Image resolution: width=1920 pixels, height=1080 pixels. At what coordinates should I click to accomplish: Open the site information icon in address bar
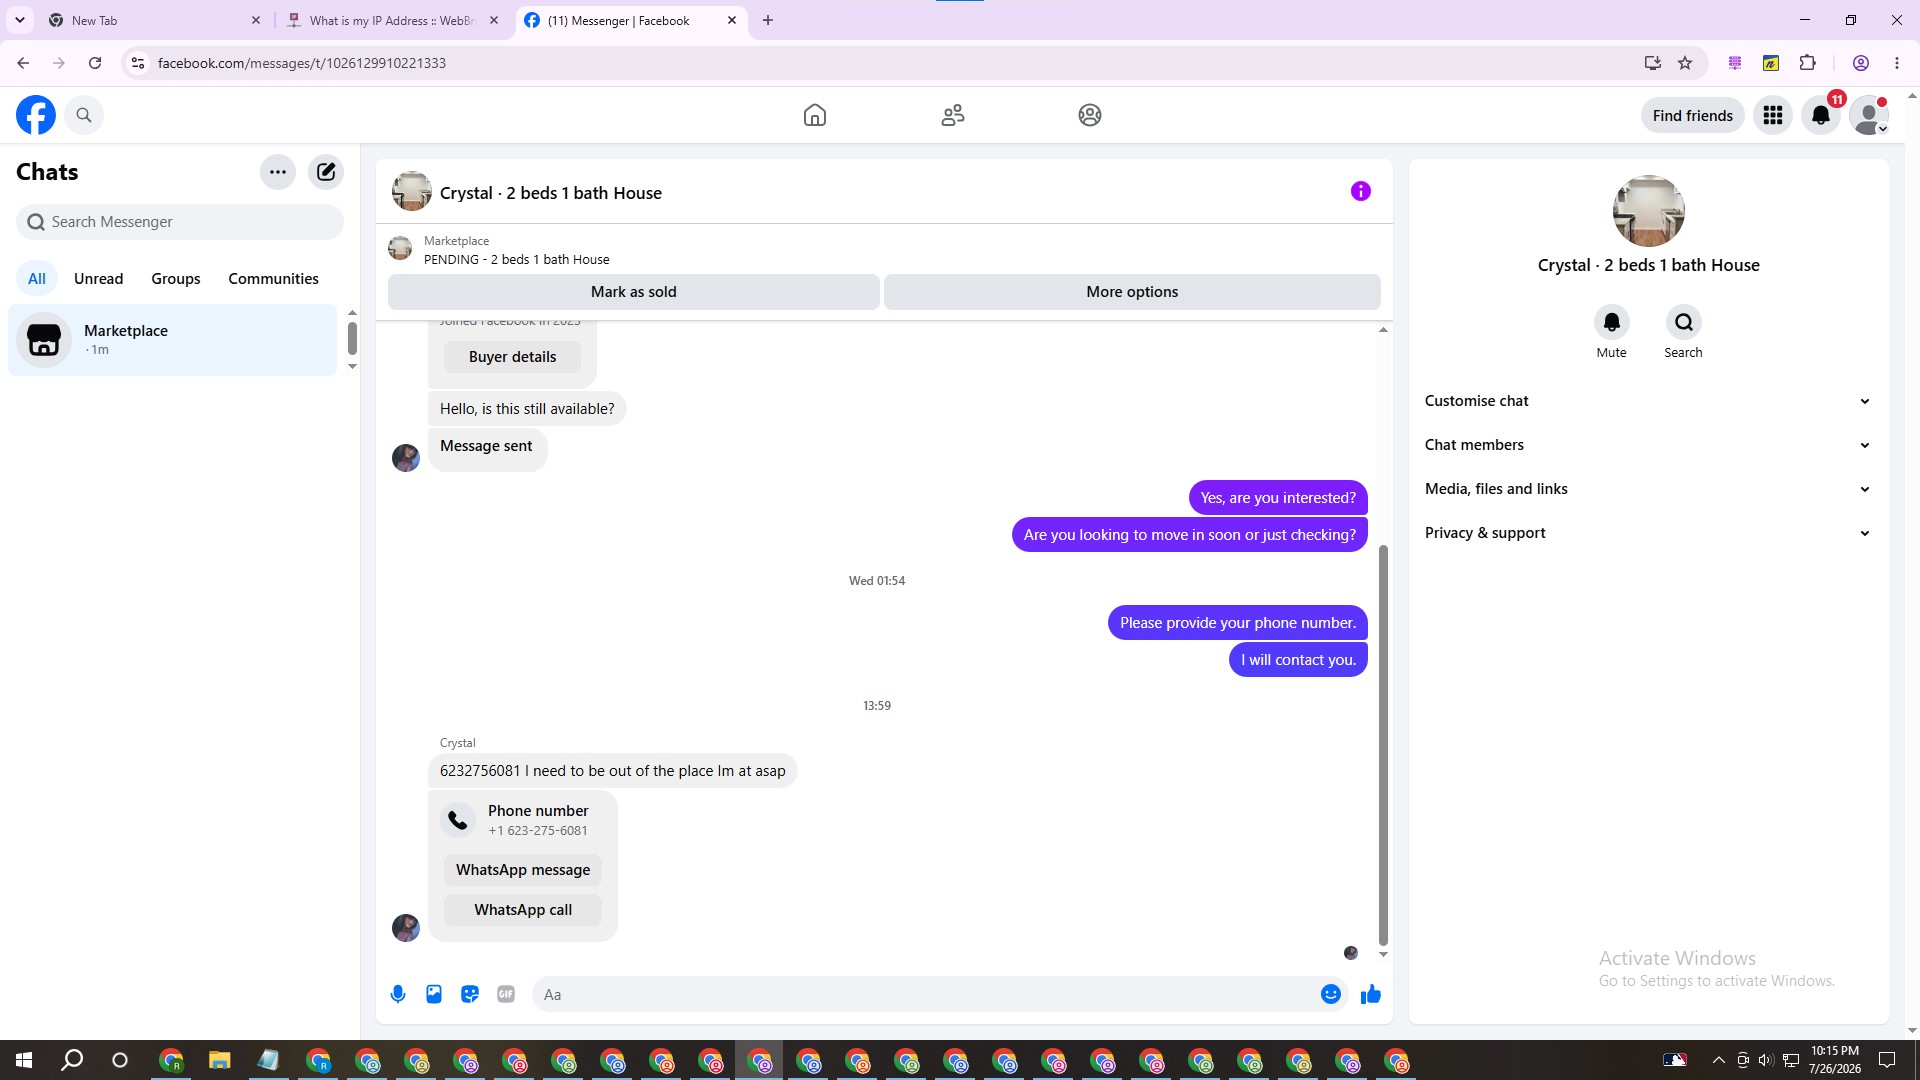[138, 63]
